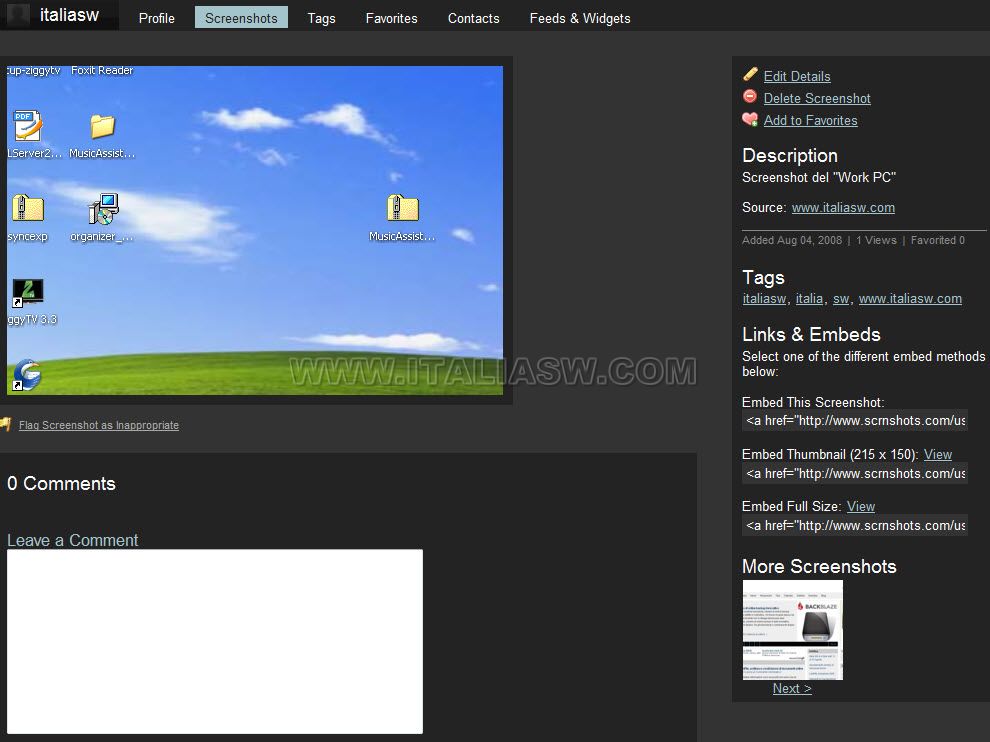Click the heart icon beside Add to Favorites
The width and height of the screenshot is (990, 742).
[x=750, y=119]
